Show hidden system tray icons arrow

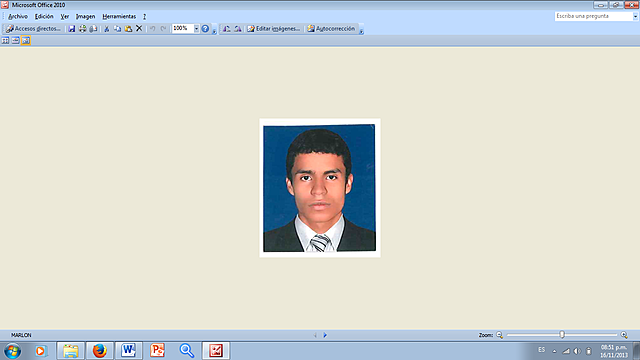[554, 351]
